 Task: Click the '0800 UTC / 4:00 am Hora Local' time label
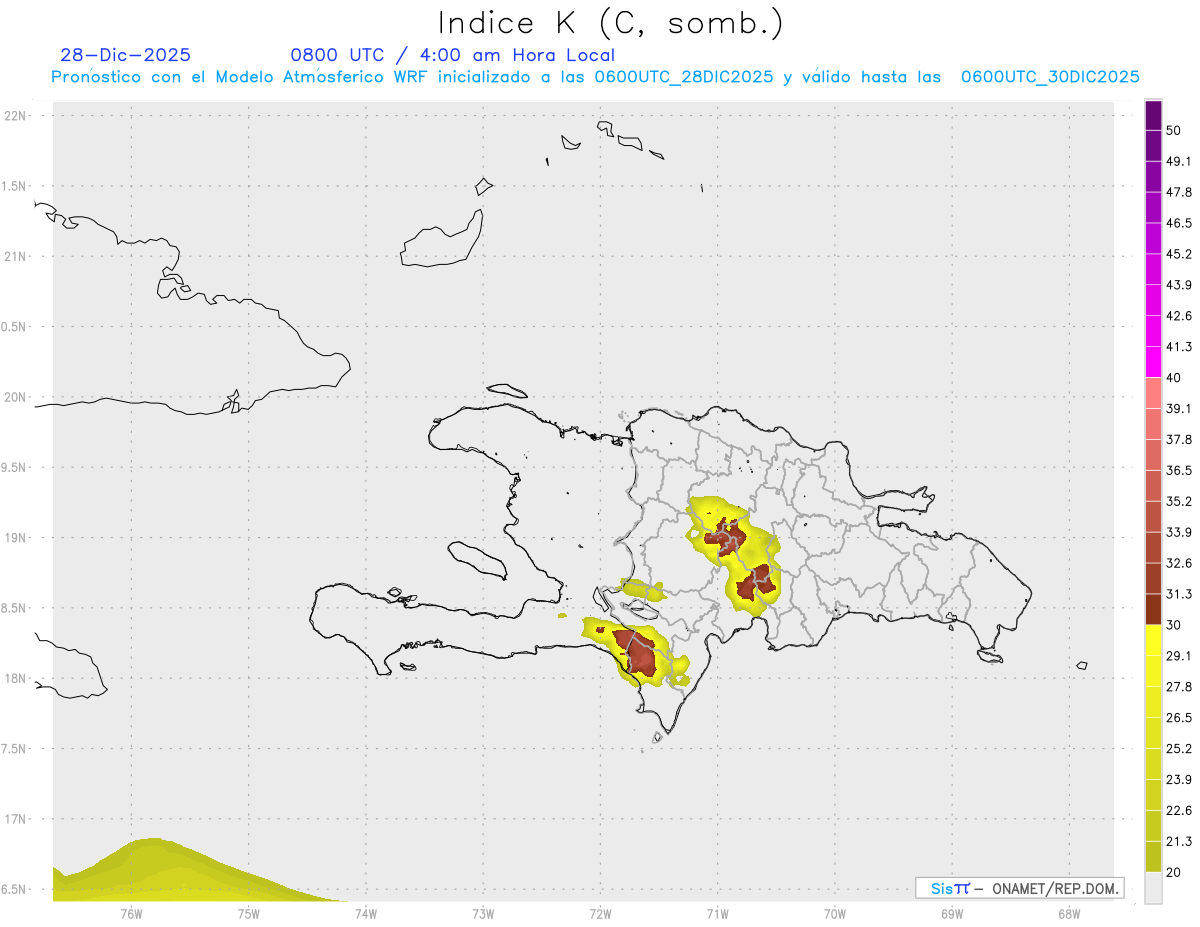(x=452, y=55)
